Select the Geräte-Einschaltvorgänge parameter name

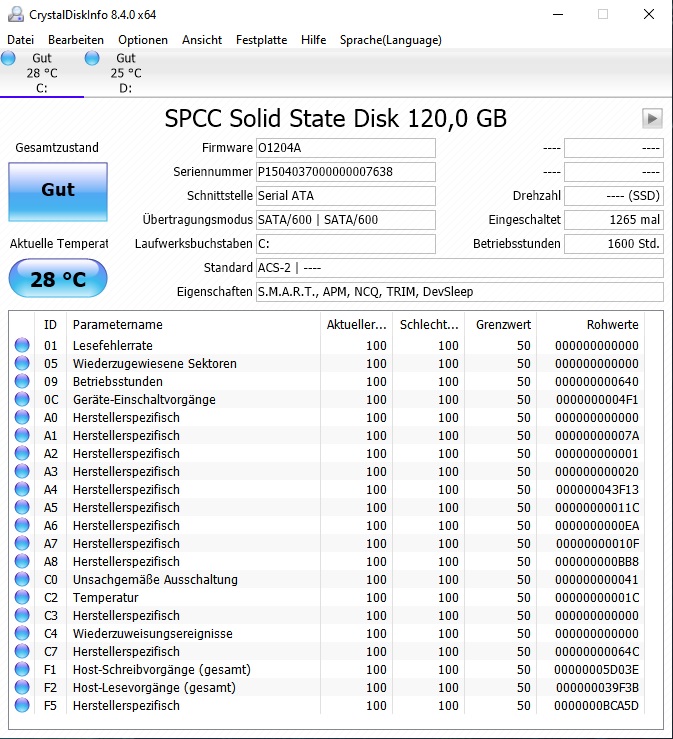(144, 400)
